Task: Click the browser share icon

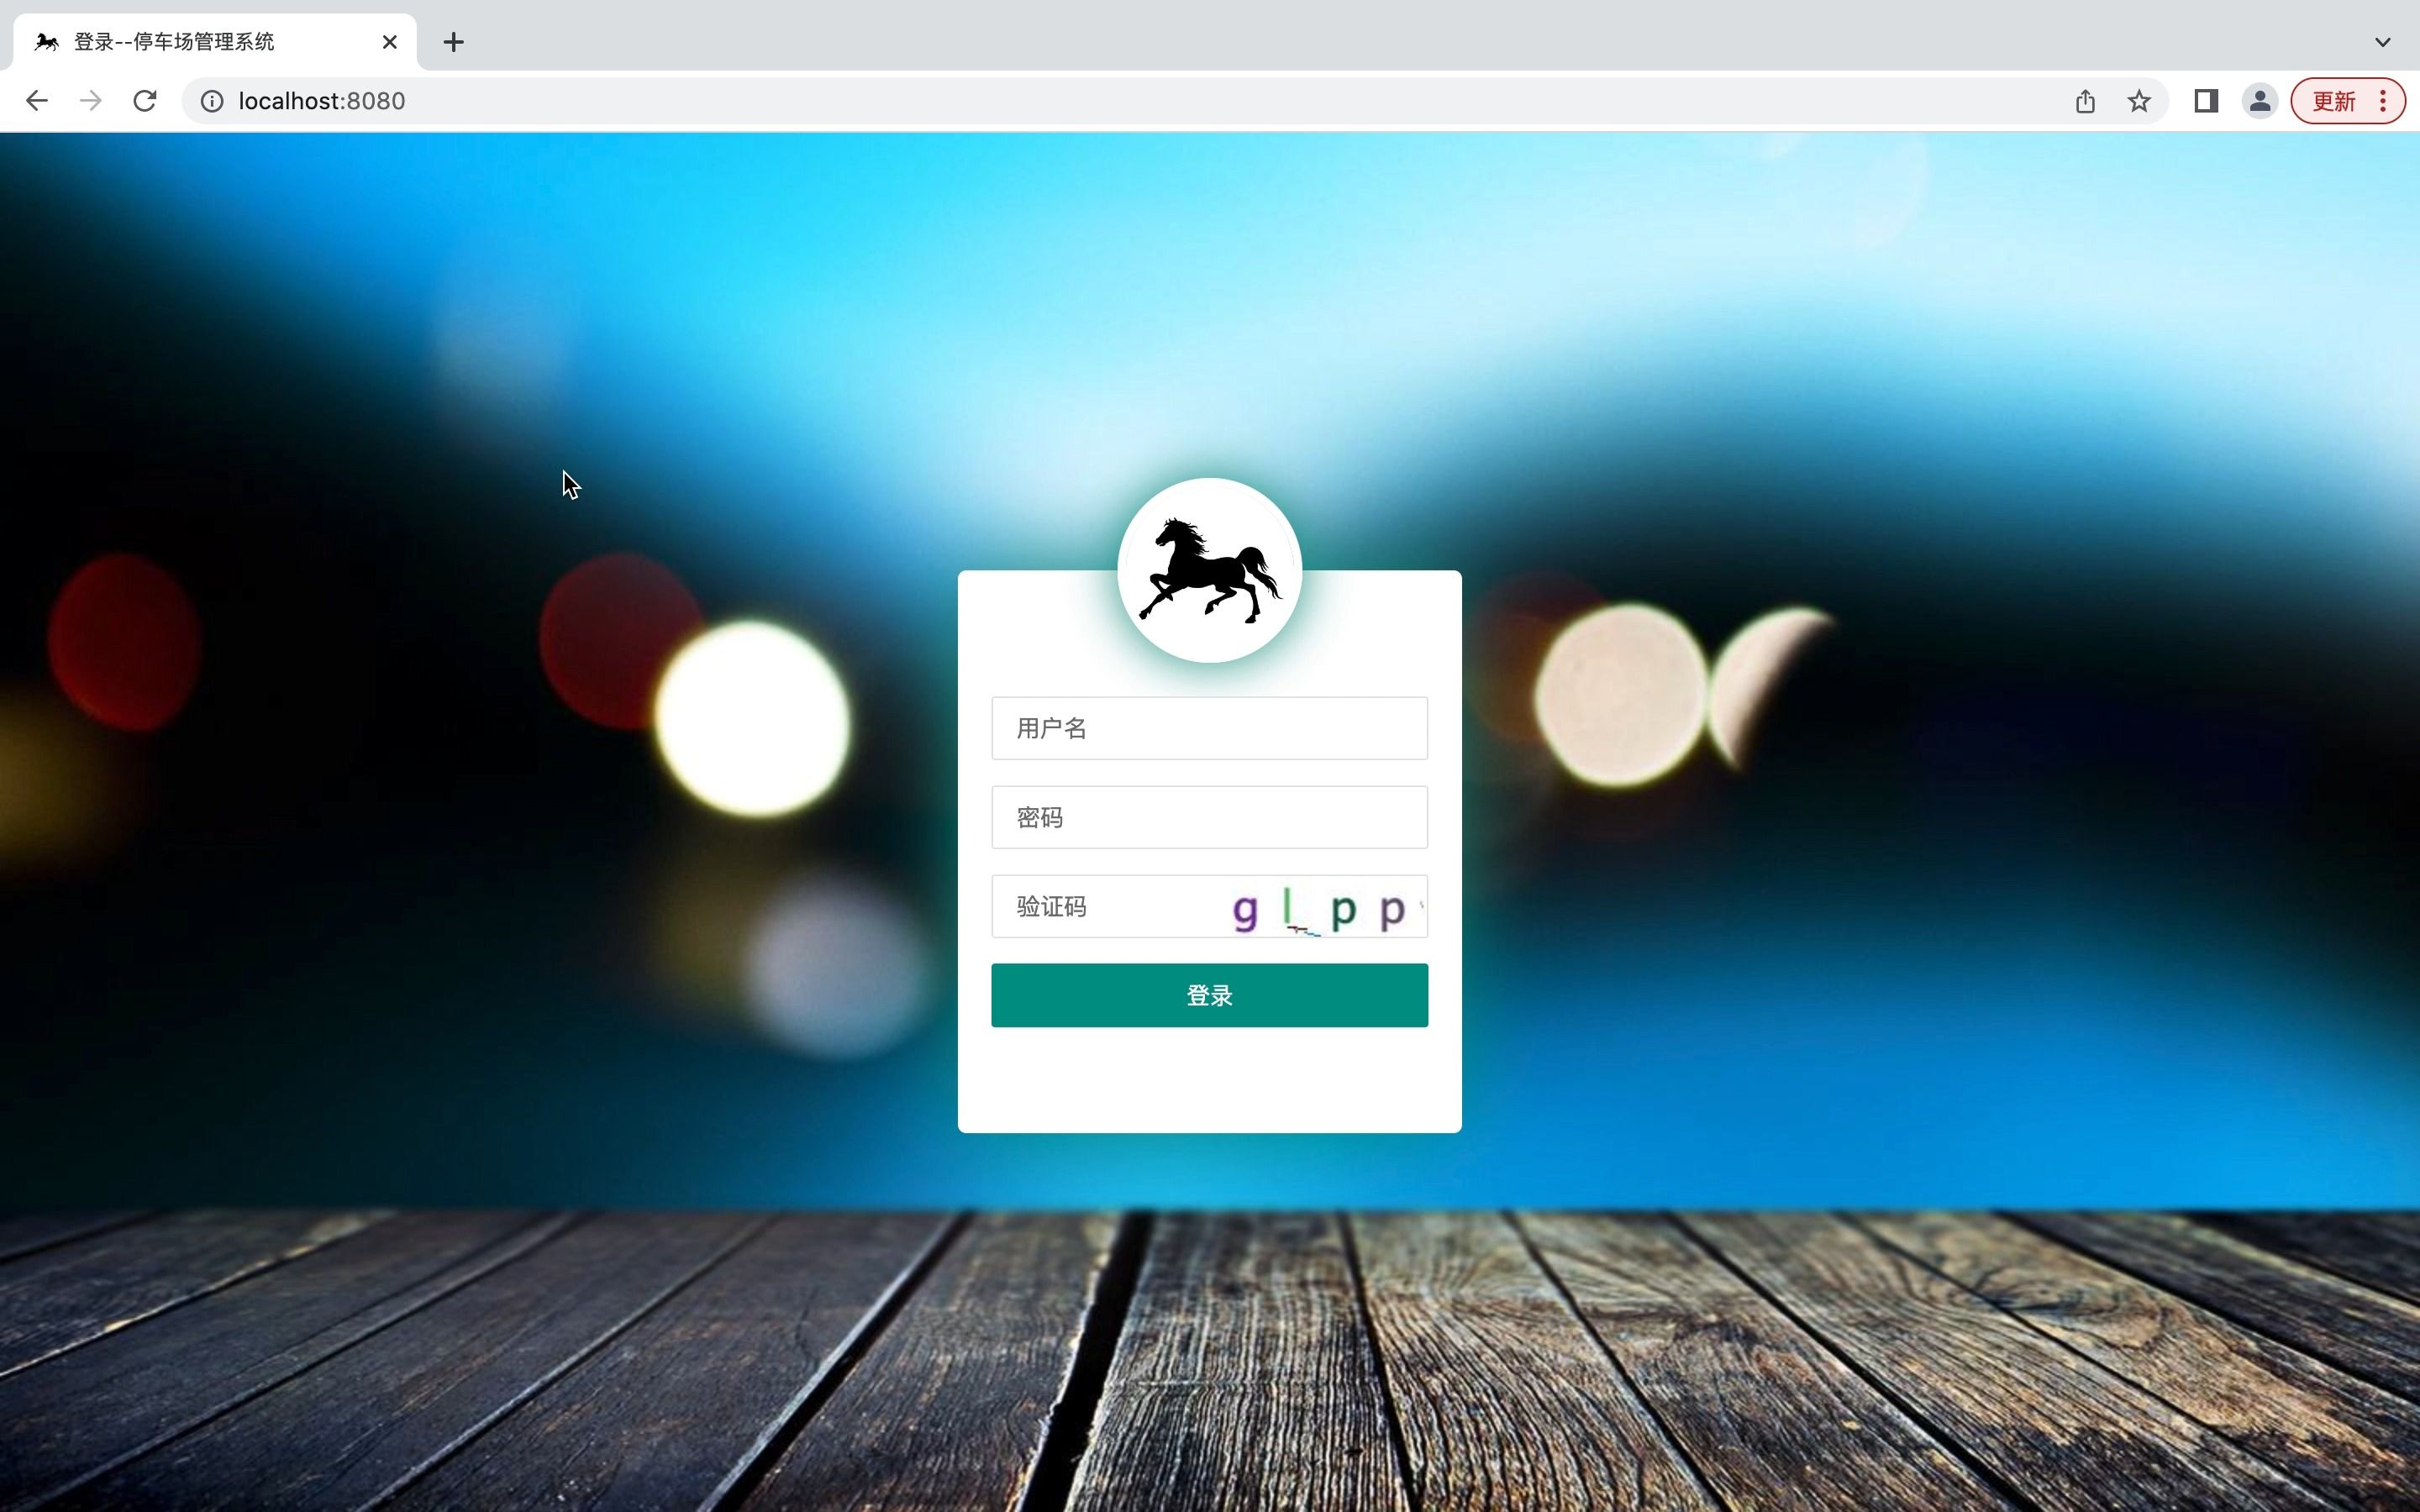Action: [2084, 101]
